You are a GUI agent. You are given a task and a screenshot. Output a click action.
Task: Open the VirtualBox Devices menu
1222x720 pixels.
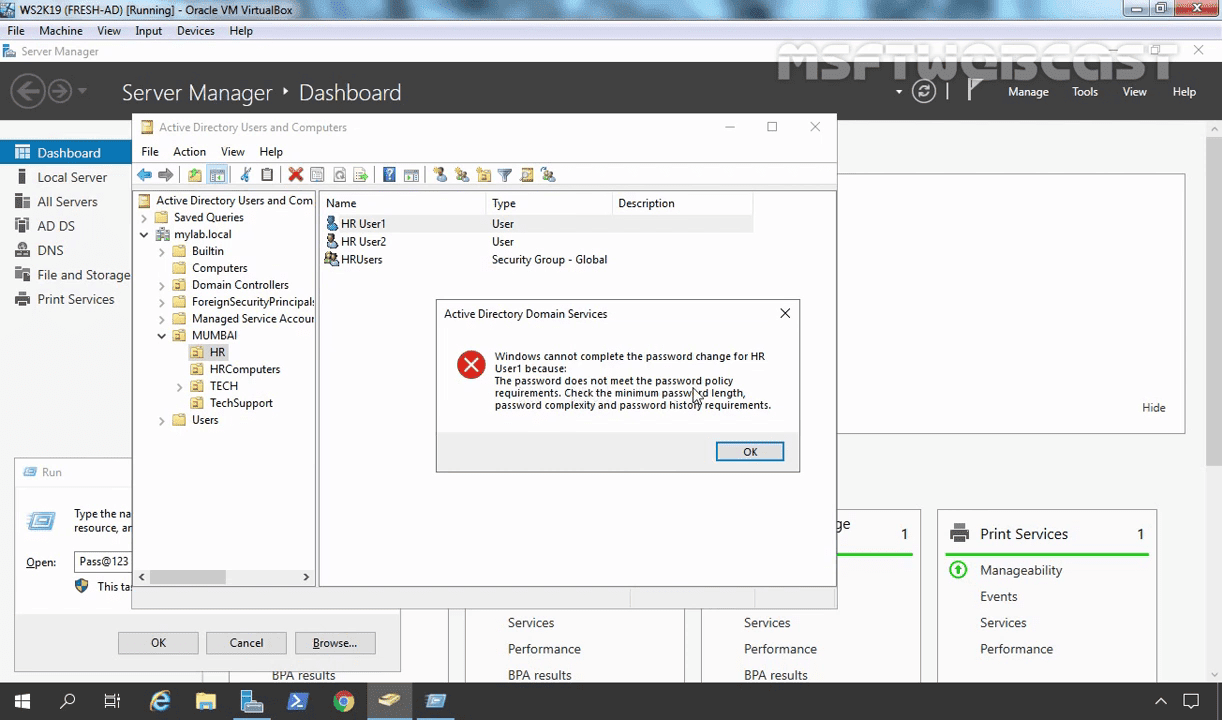pos(196,31)
